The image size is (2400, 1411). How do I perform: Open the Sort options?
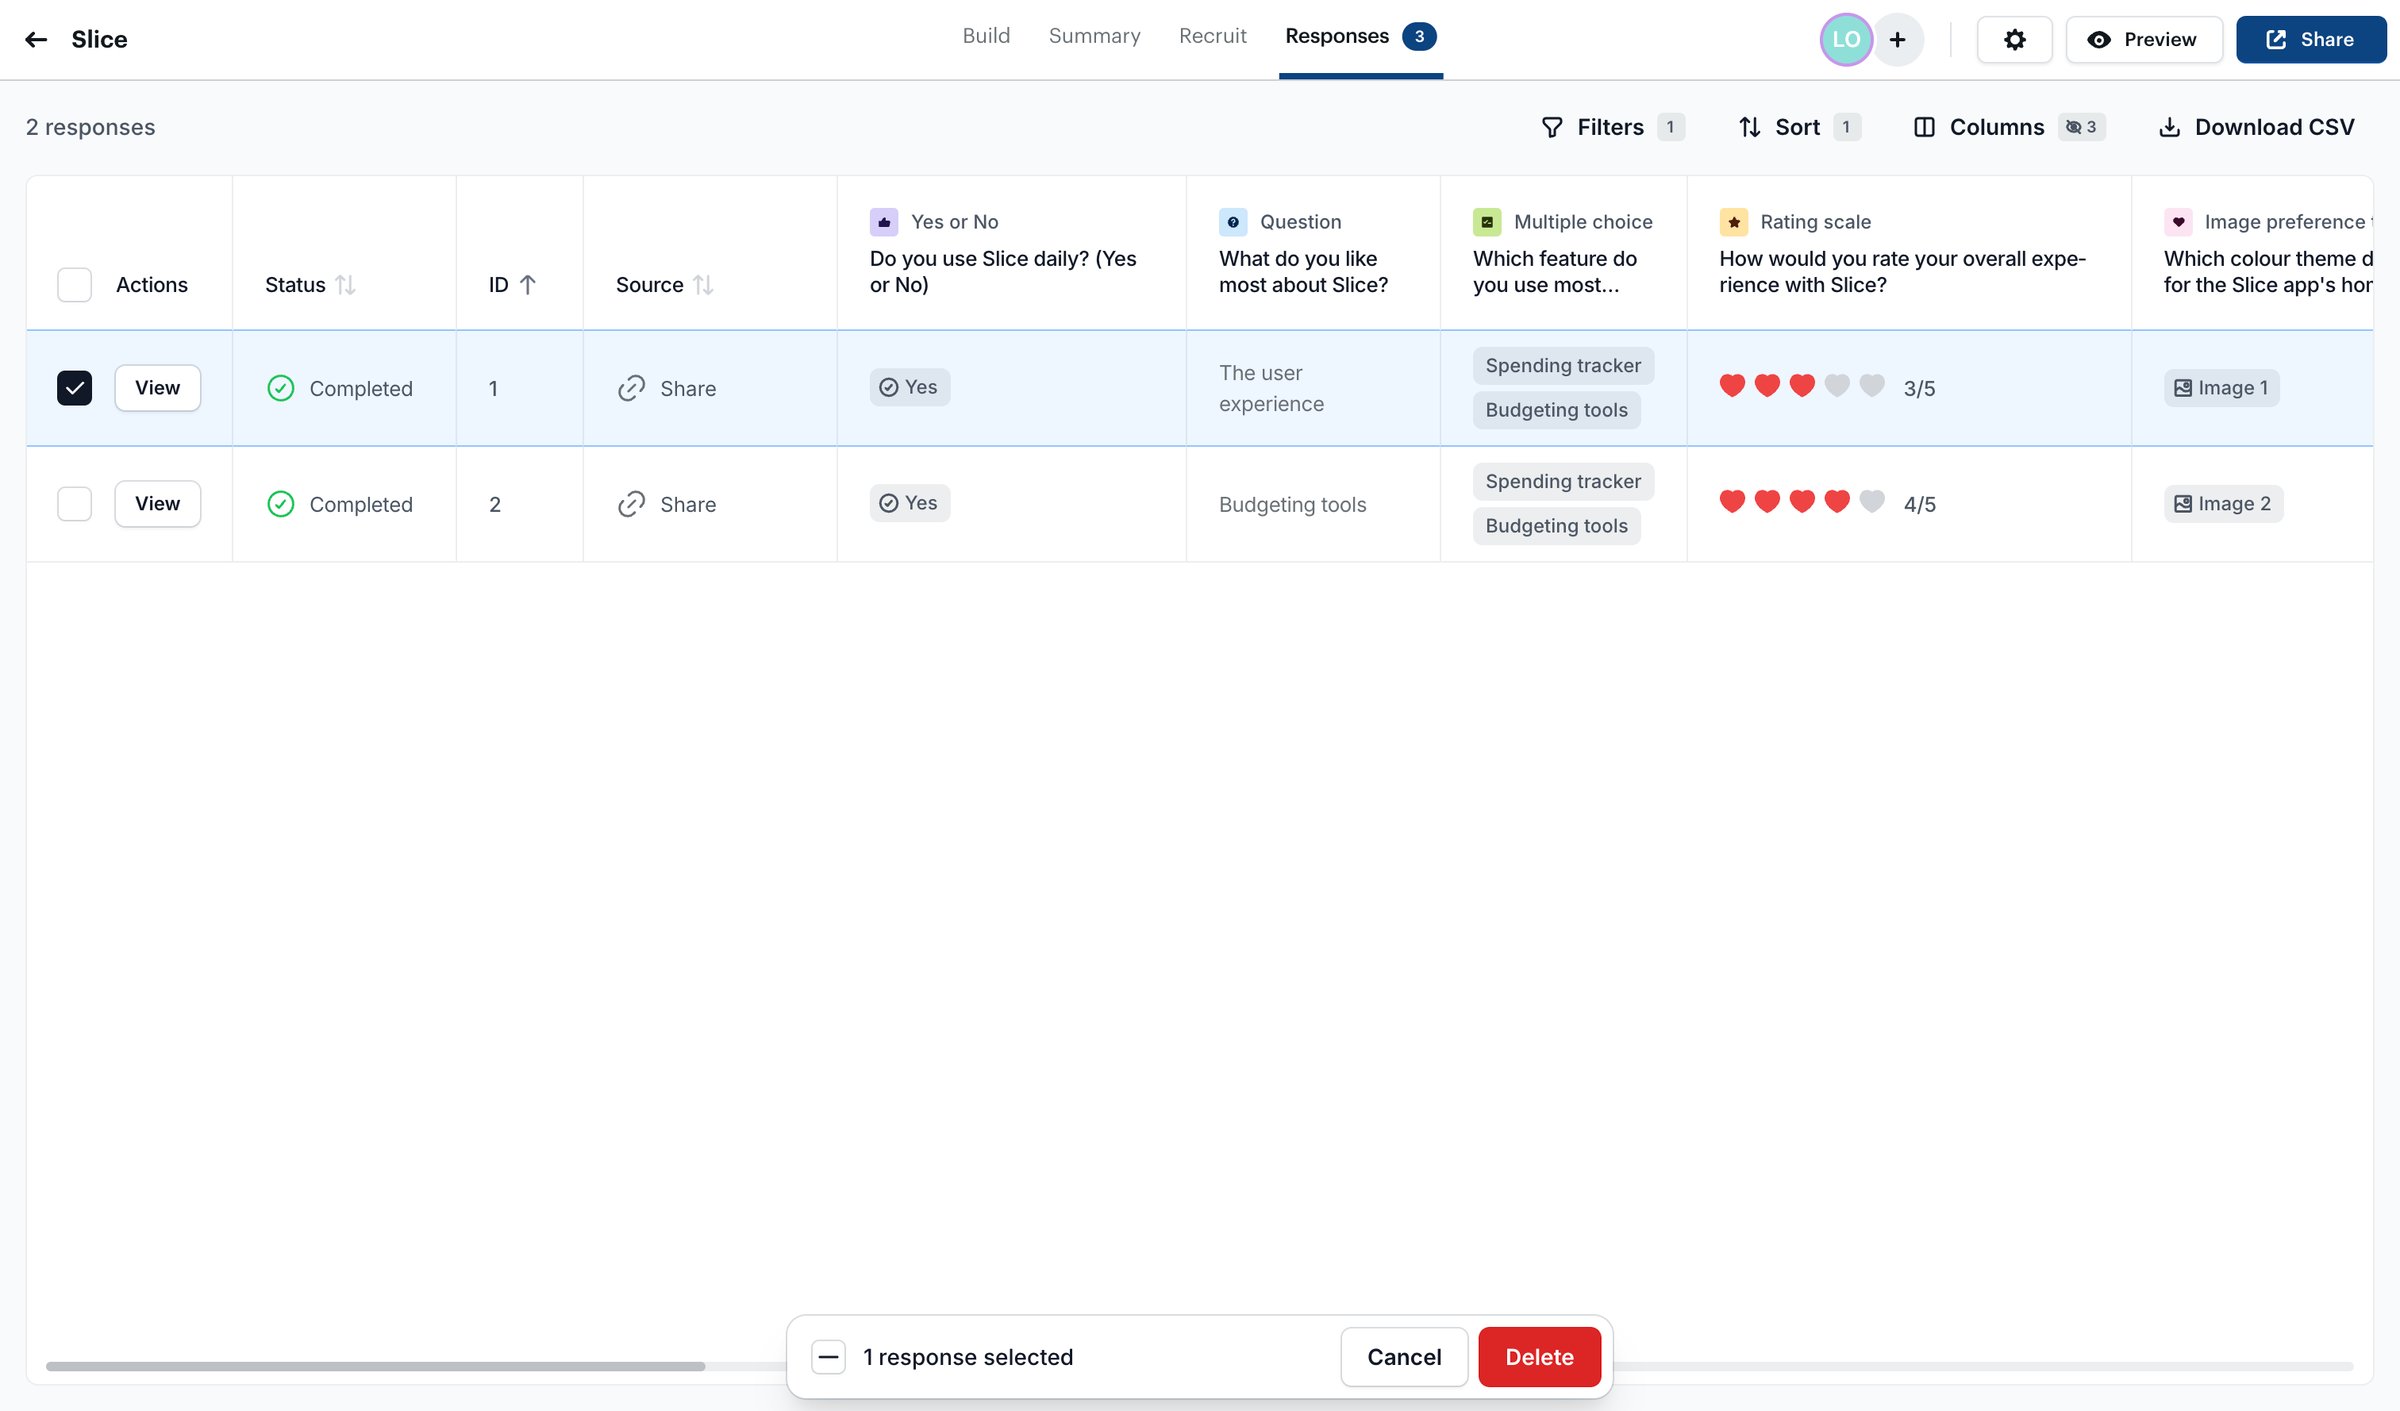tap(1799, 127)
